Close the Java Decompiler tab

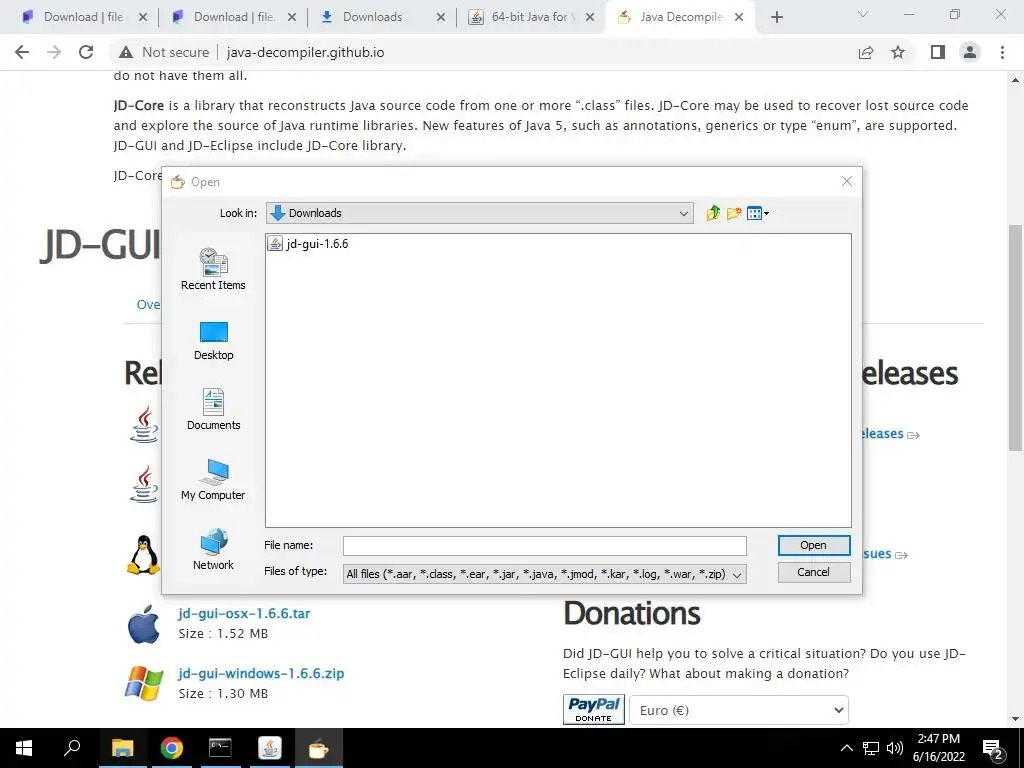pos(739,17)
